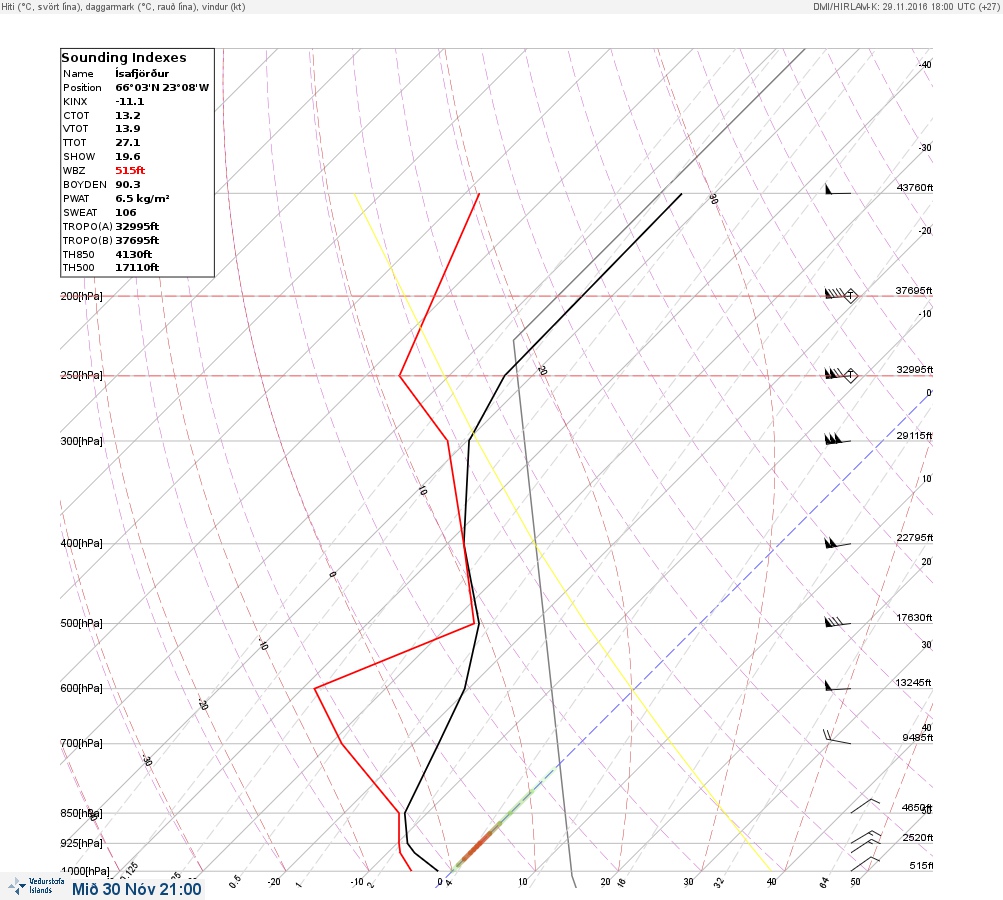Select the station name Ísafjörður
The height and width of the screenshot is (900, 1003).
click(x=142, y=74)
